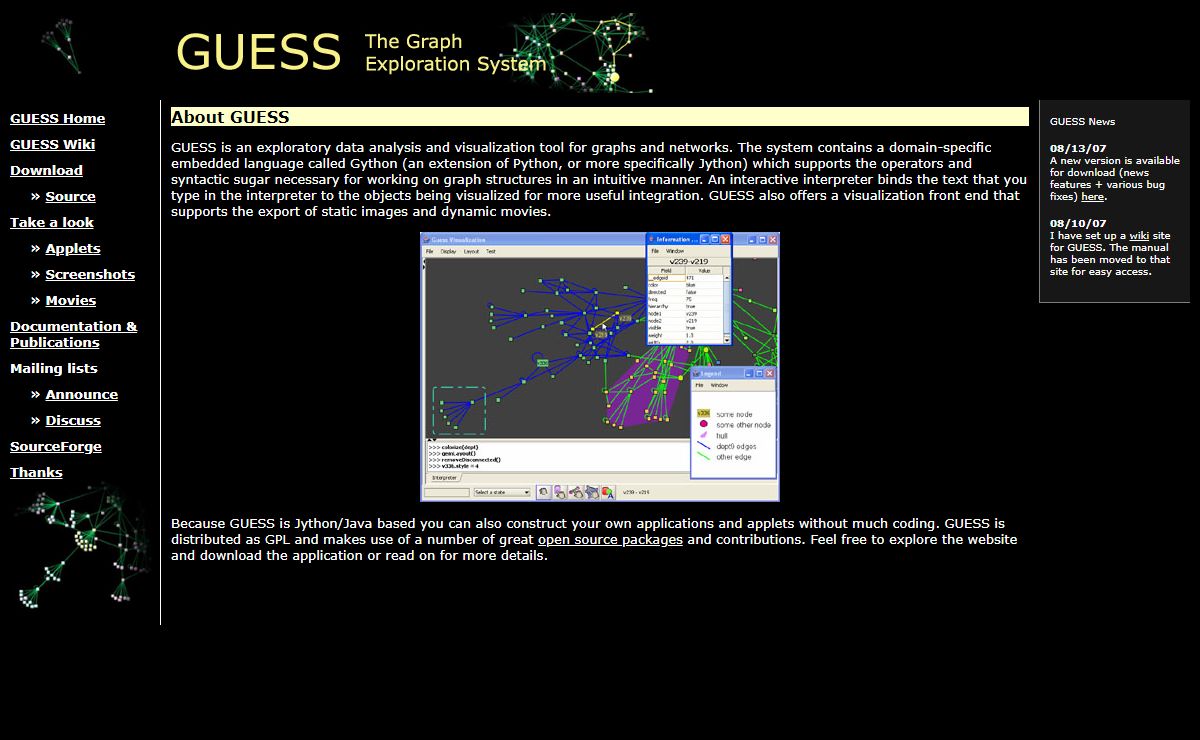1200x740 pixels.
Task: Click the yellow GUESS title logo
Action: [x=258, y=52]
